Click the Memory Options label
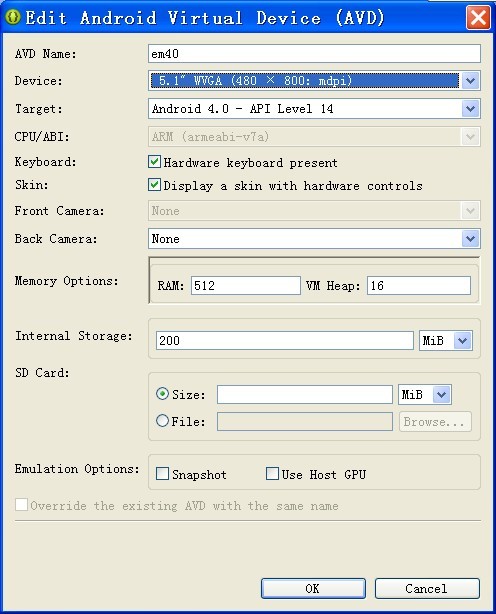 point(67,281)
